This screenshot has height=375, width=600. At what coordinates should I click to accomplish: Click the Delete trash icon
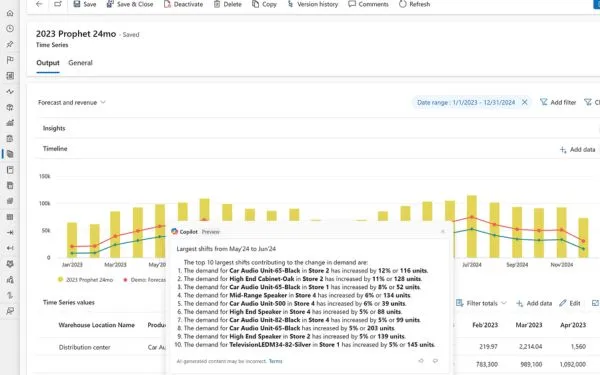[217, 4]
